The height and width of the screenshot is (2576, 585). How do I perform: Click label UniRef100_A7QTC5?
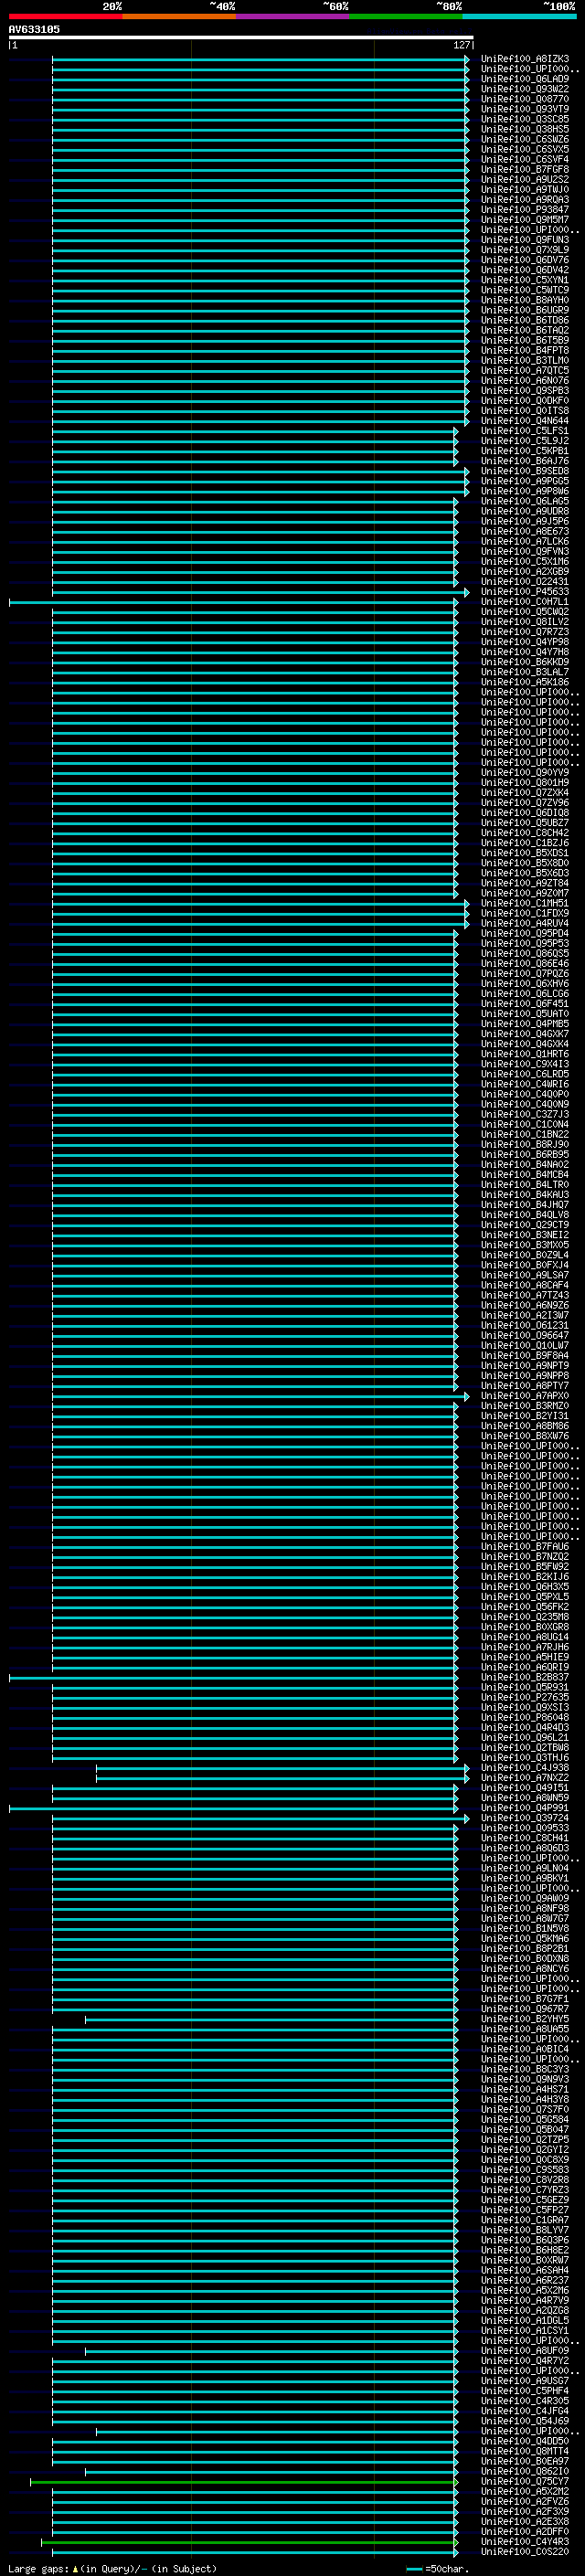(524, 371)
